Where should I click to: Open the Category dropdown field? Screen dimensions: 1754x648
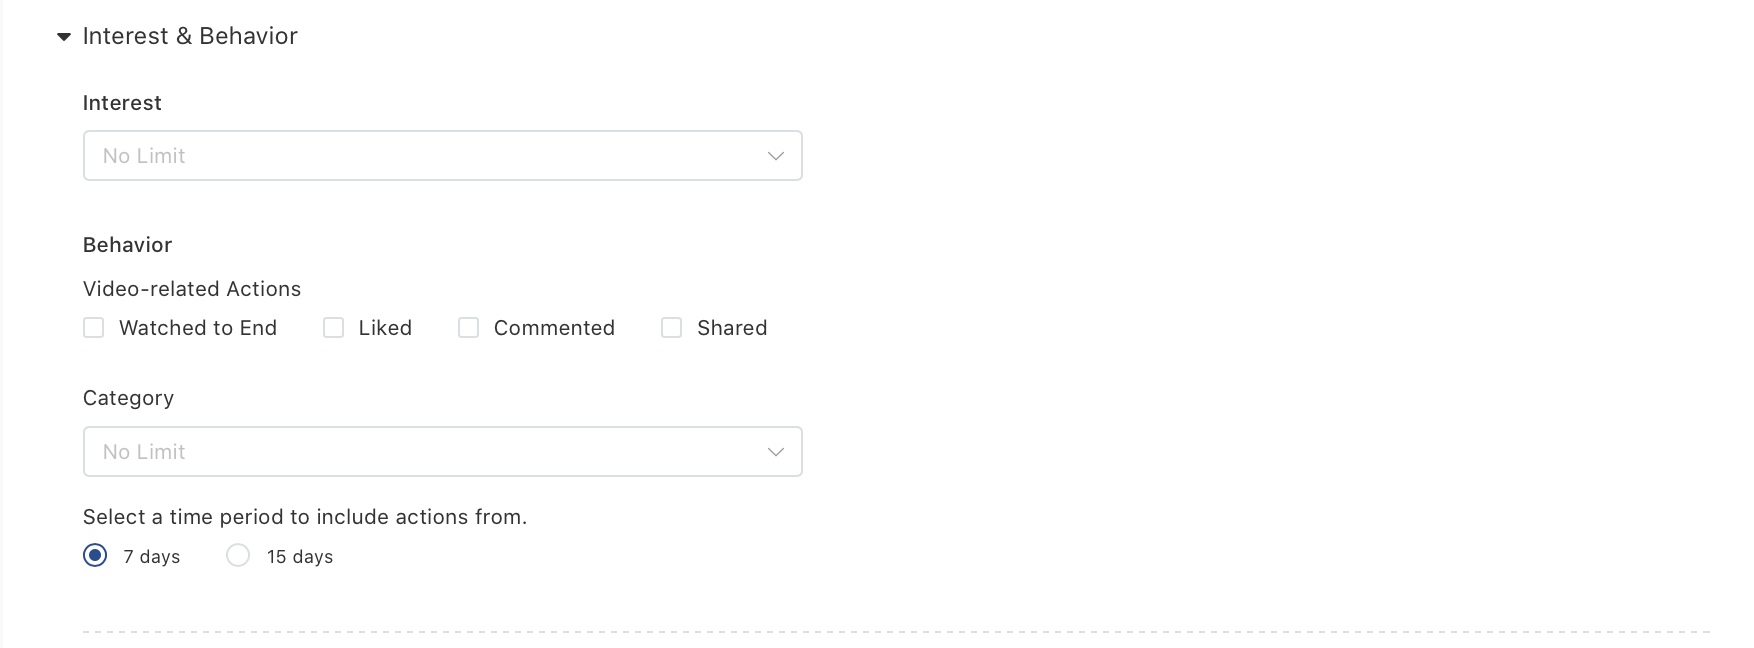(442, 452)
